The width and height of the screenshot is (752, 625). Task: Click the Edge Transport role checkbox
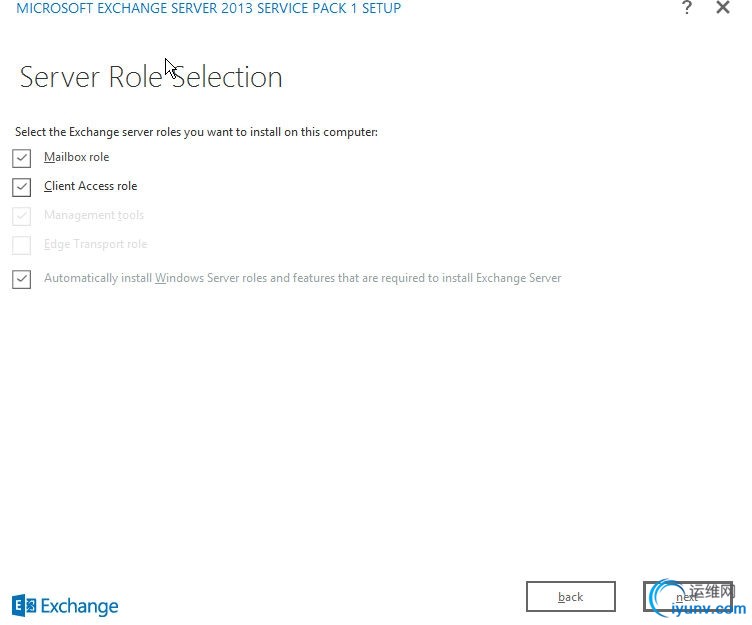22,245
